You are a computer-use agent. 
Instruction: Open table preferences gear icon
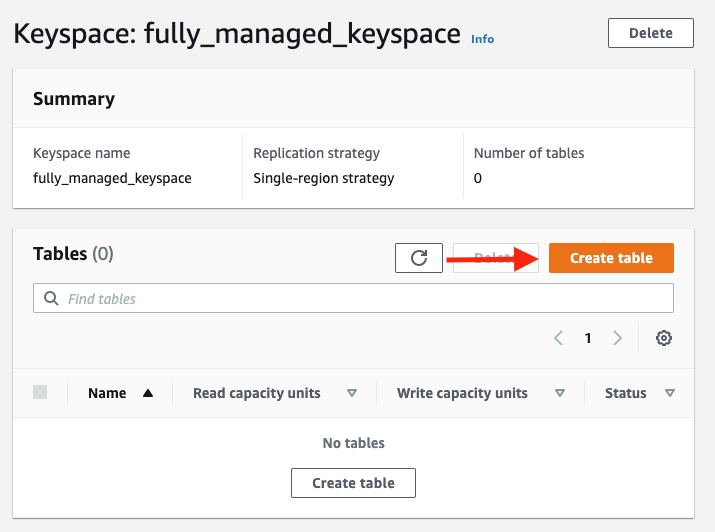[663, 338]
